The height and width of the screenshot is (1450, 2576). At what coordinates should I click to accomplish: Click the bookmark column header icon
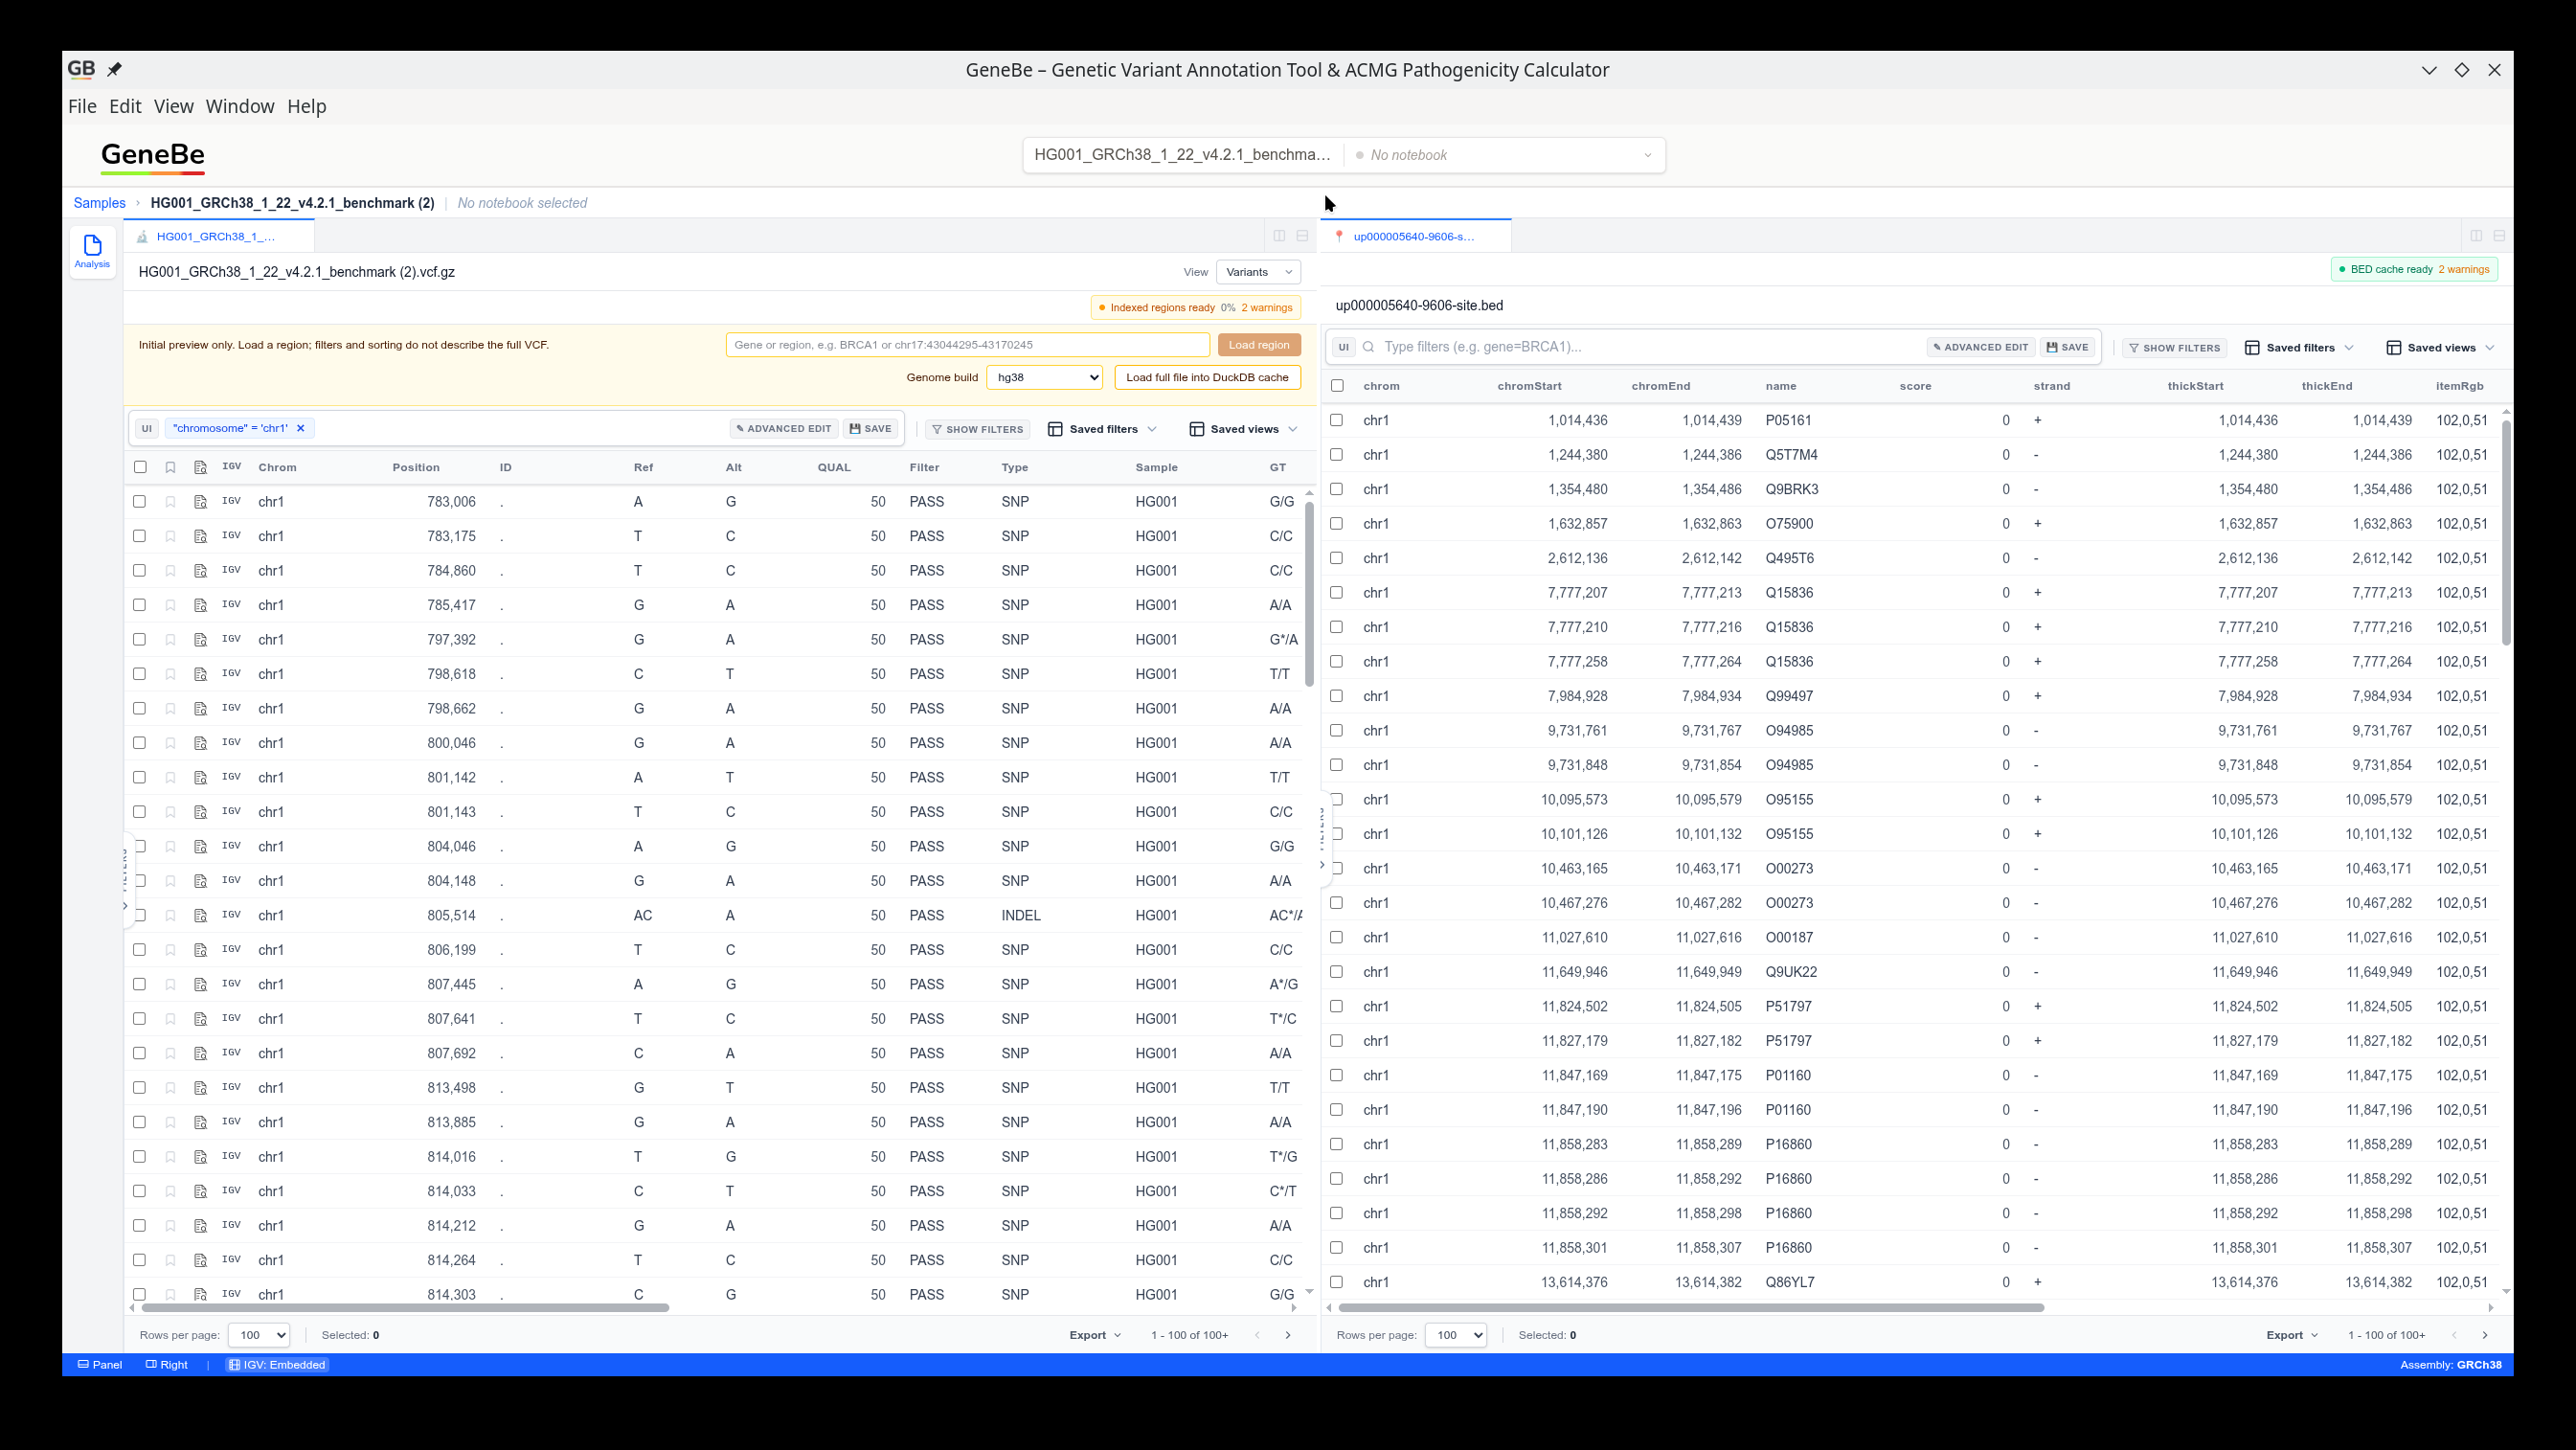click(170, 467)
